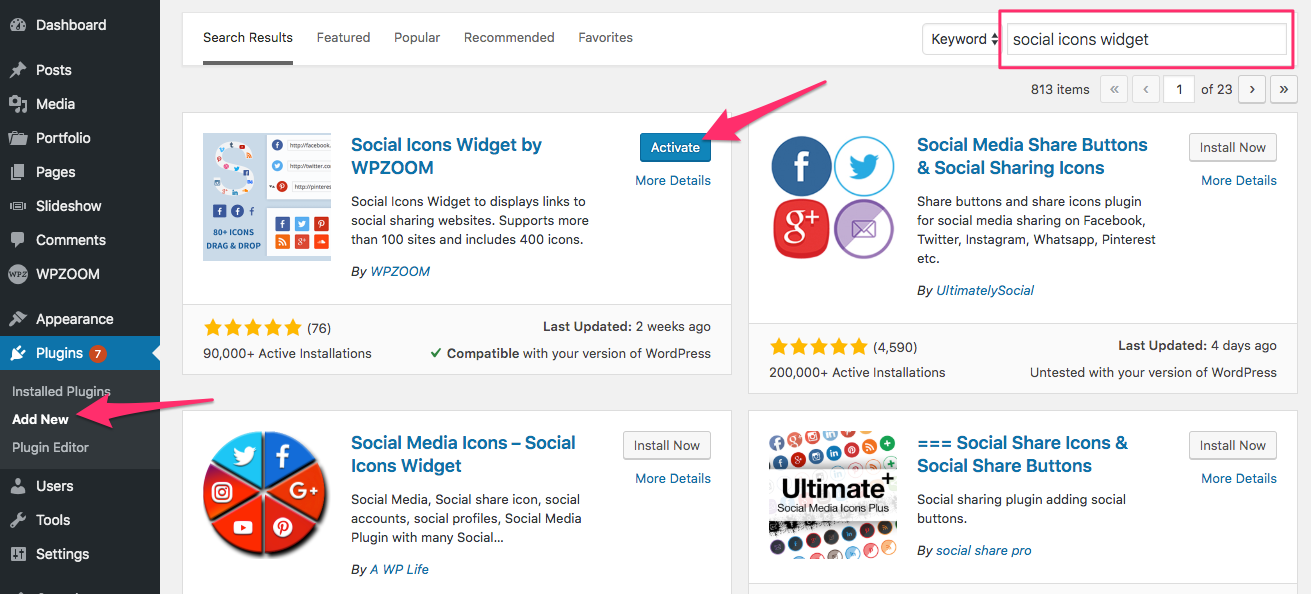Viewport: 1311px width, 594px height.
Task: Open Dashboard from the sidebar icon
Action: tap(18, 25)
